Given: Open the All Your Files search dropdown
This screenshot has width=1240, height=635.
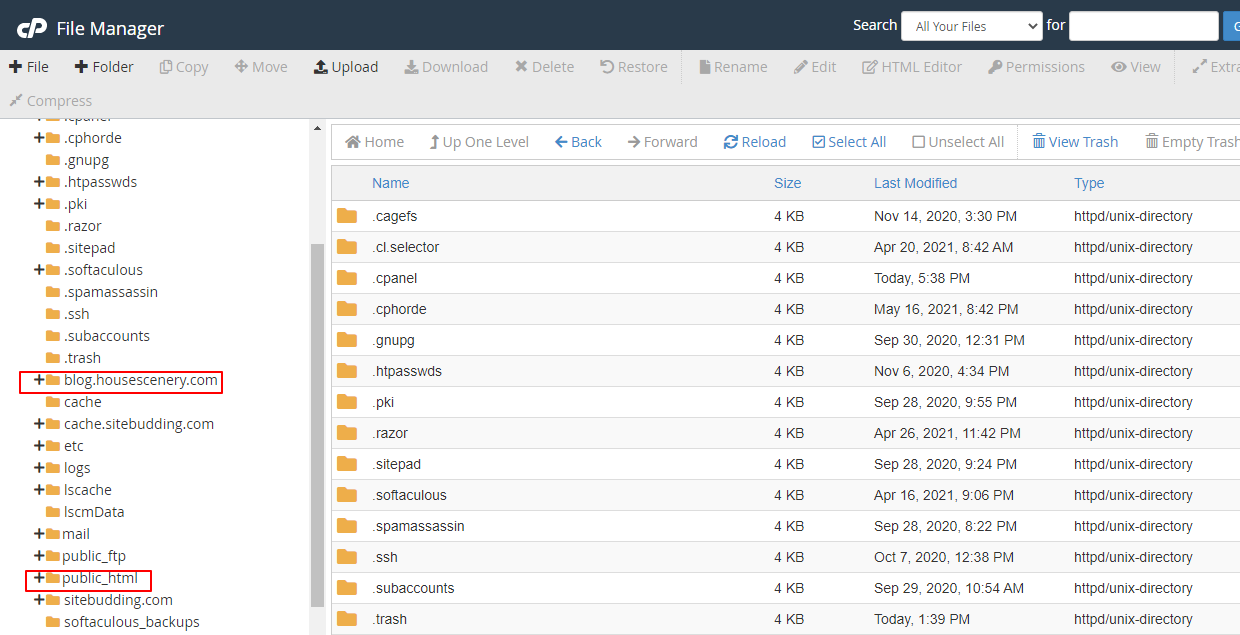Looking at the screenshot, I should (971, 26).
